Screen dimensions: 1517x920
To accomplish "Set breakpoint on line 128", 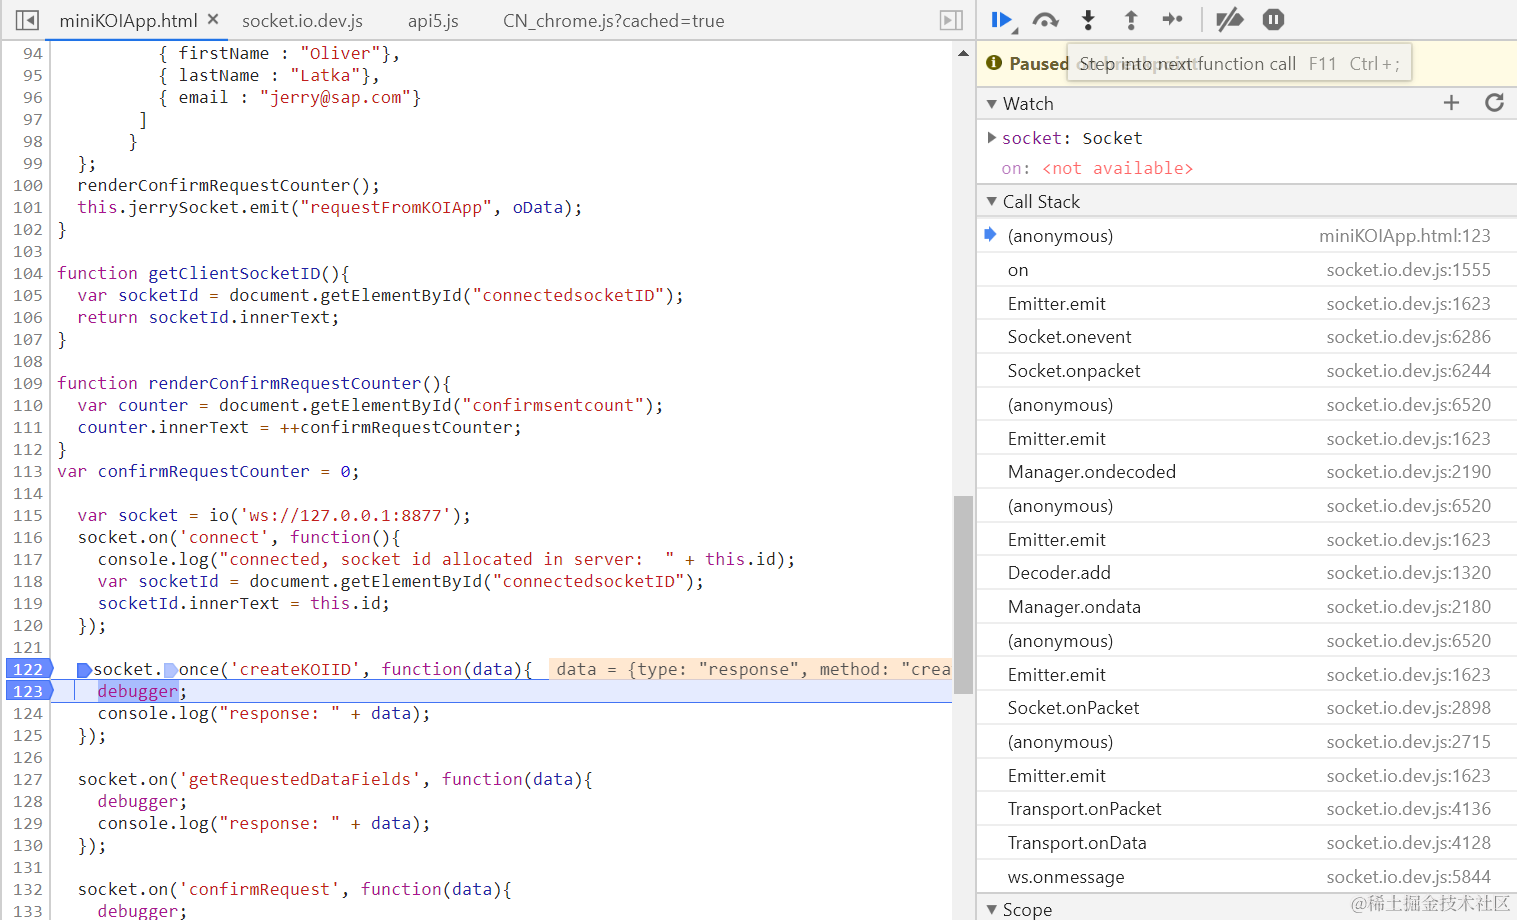I will point(28,801).
